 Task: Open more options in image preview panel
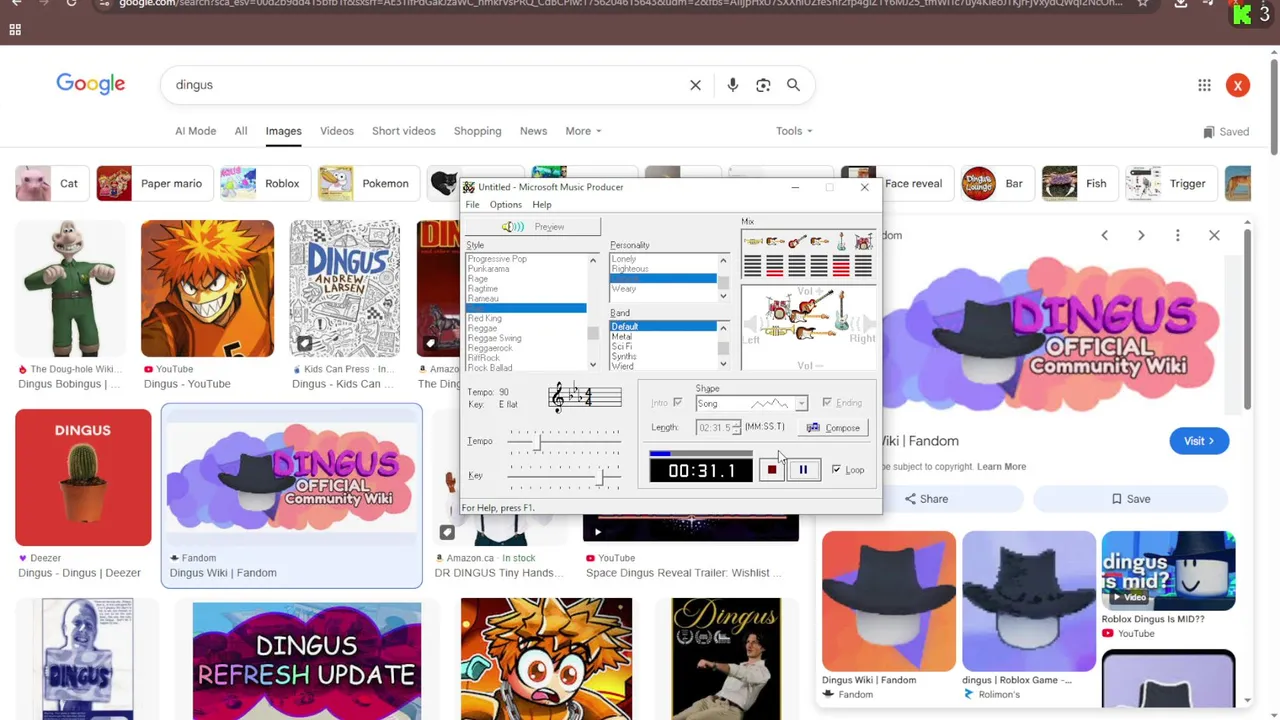pos(1177,235)
